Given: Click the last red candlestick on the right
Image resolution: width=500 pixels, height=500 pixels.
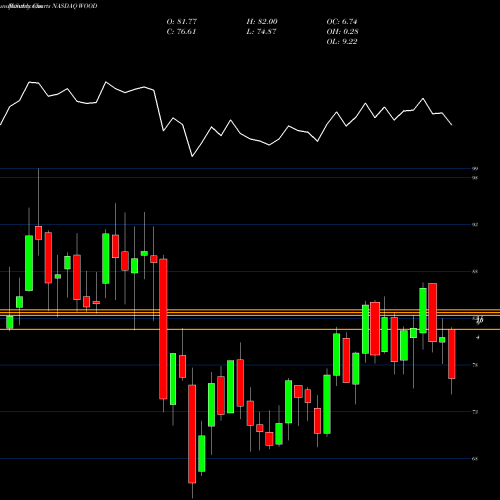Looking at the screenshot, I should [x=452, y=354].
